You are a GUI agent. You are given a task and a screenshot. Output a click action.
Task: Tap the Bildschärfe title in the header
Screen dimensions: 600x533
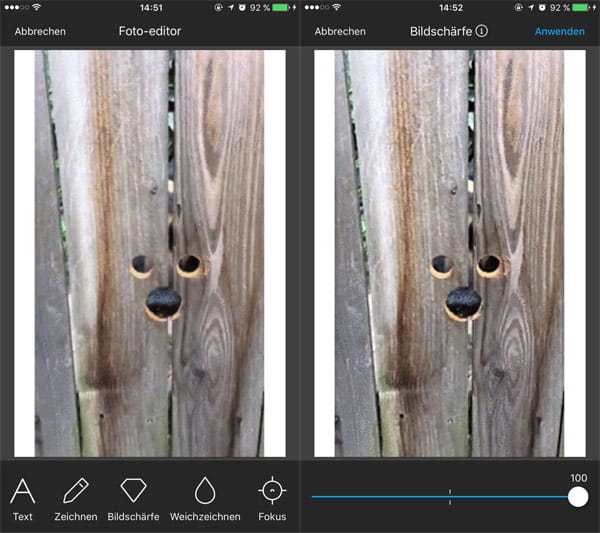pos(441,31)
